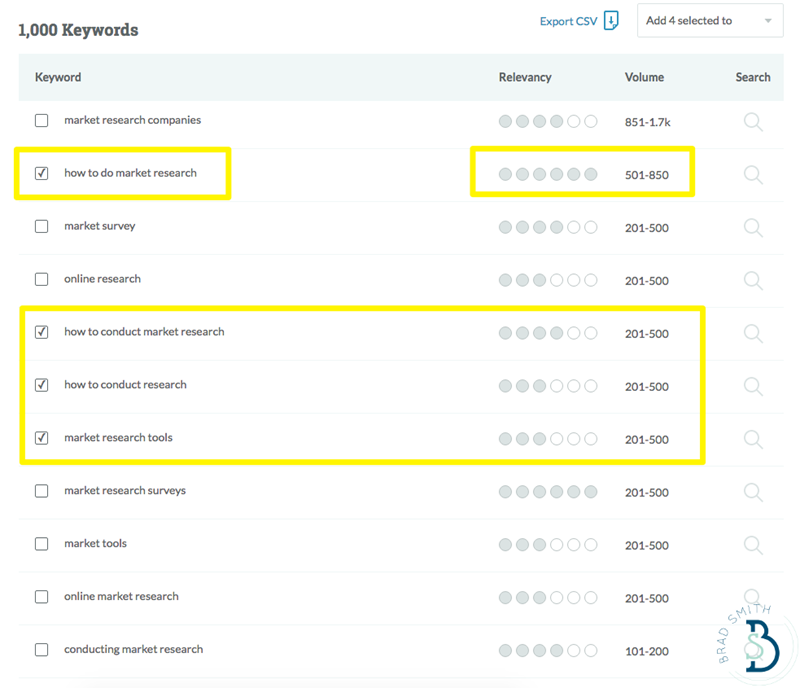Image resolution: width=800 pixels, height=688 pixels.
Task: Click the Export CSV download icon
Action: (611, 21)
